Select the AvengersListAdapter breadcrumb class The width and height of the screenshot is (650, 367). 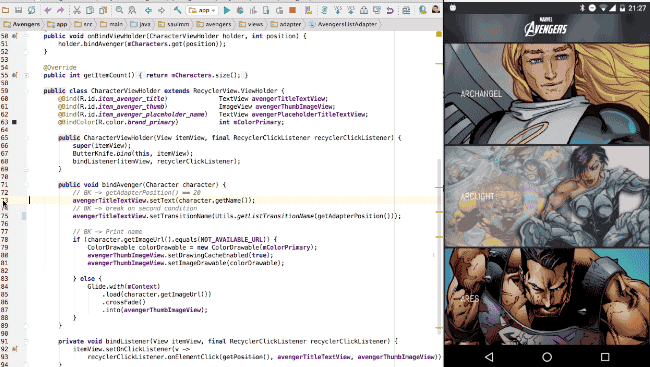pyautogui.click(x=344, y=24)
